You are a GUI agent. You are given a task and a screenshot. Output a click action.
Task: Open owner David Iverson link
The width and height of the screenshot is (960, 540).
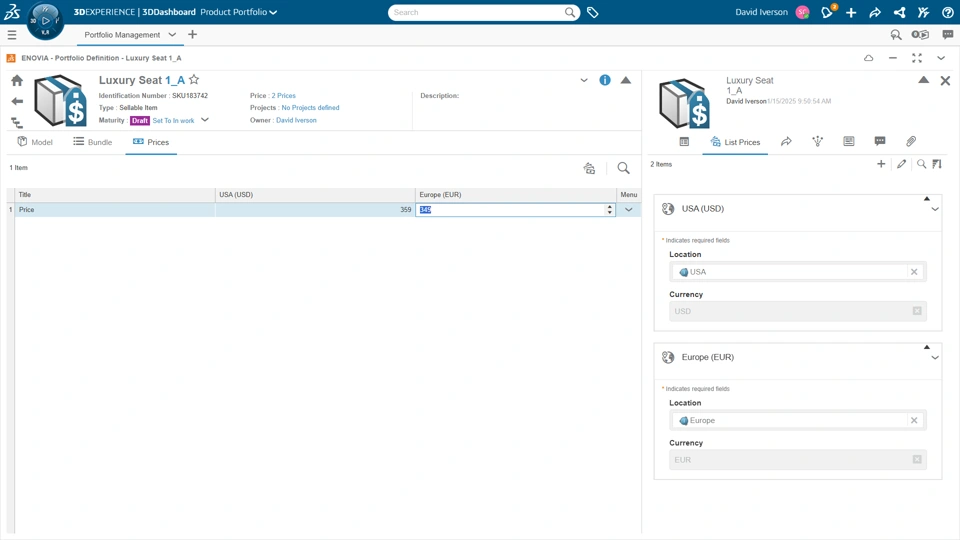coord(296,120)
